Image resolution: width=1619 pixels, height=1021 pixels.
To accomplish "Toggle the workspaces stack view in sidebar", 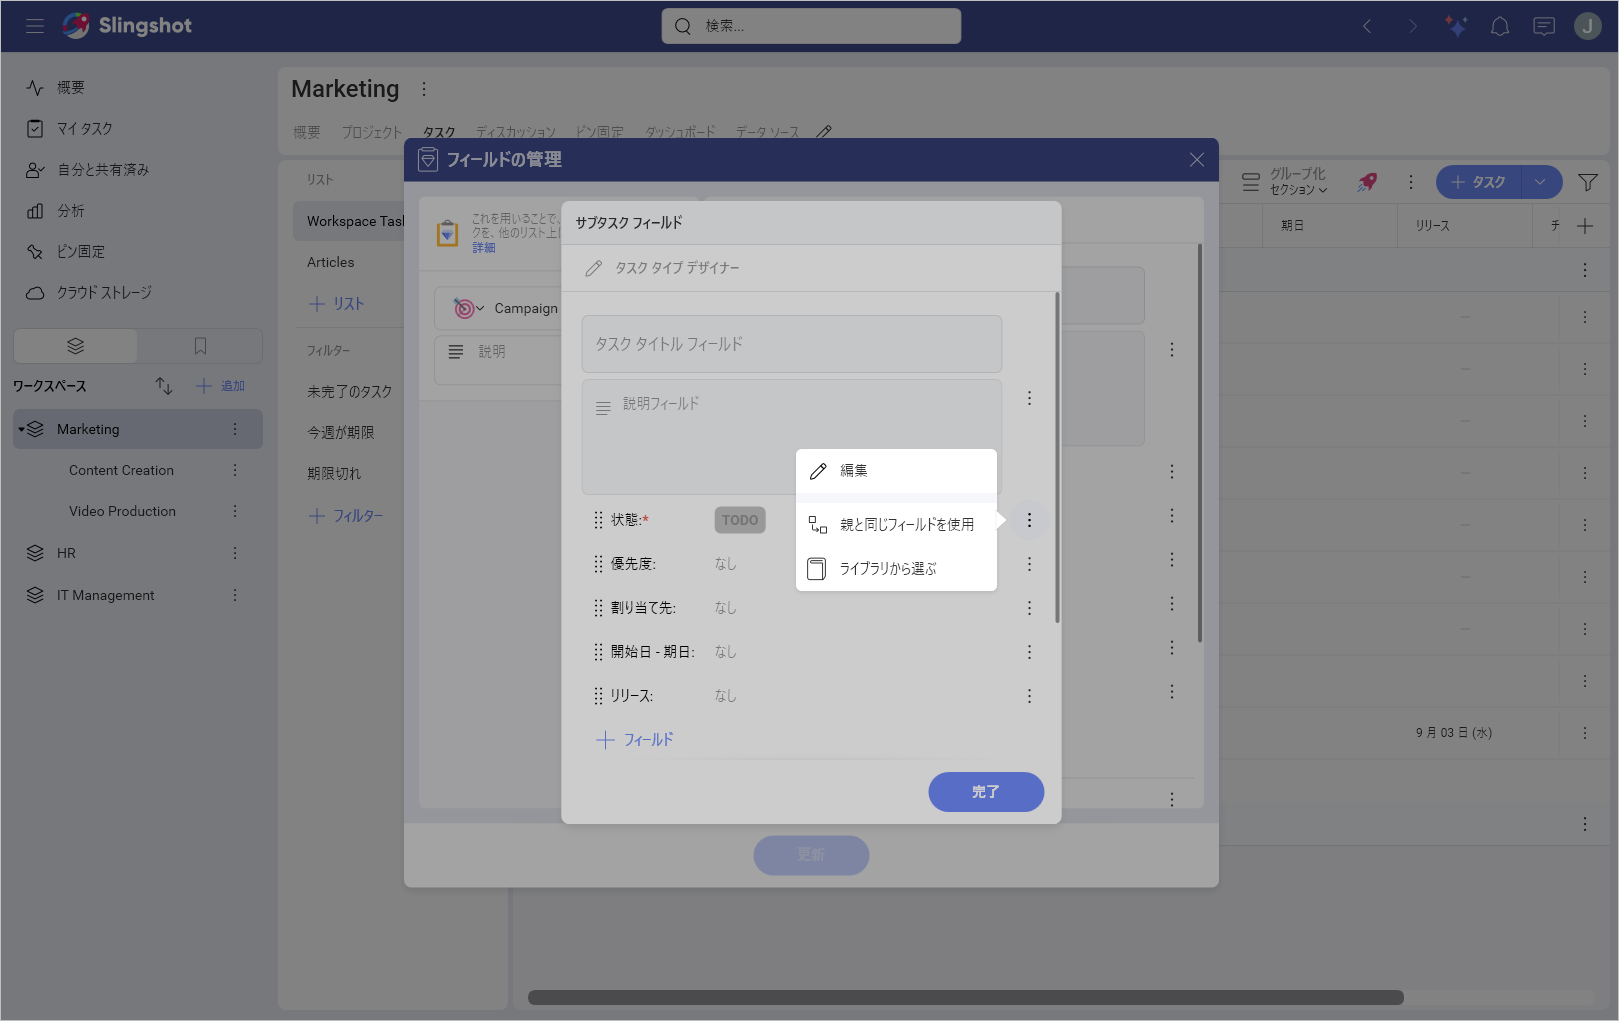I will tap(74, 345).
